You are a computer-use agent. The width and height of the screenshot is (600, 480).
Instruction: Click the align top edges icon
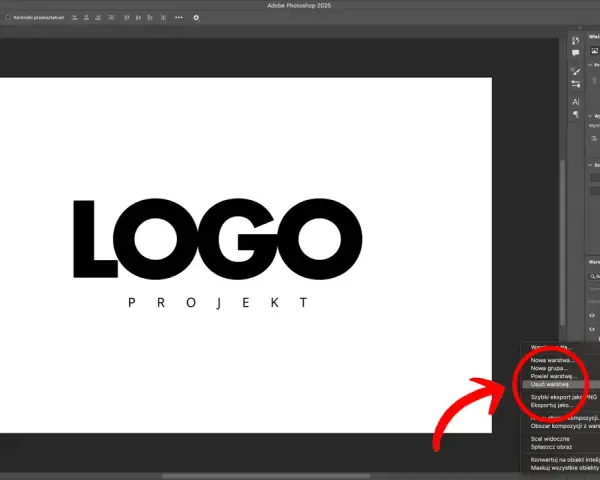pos(127,18)
